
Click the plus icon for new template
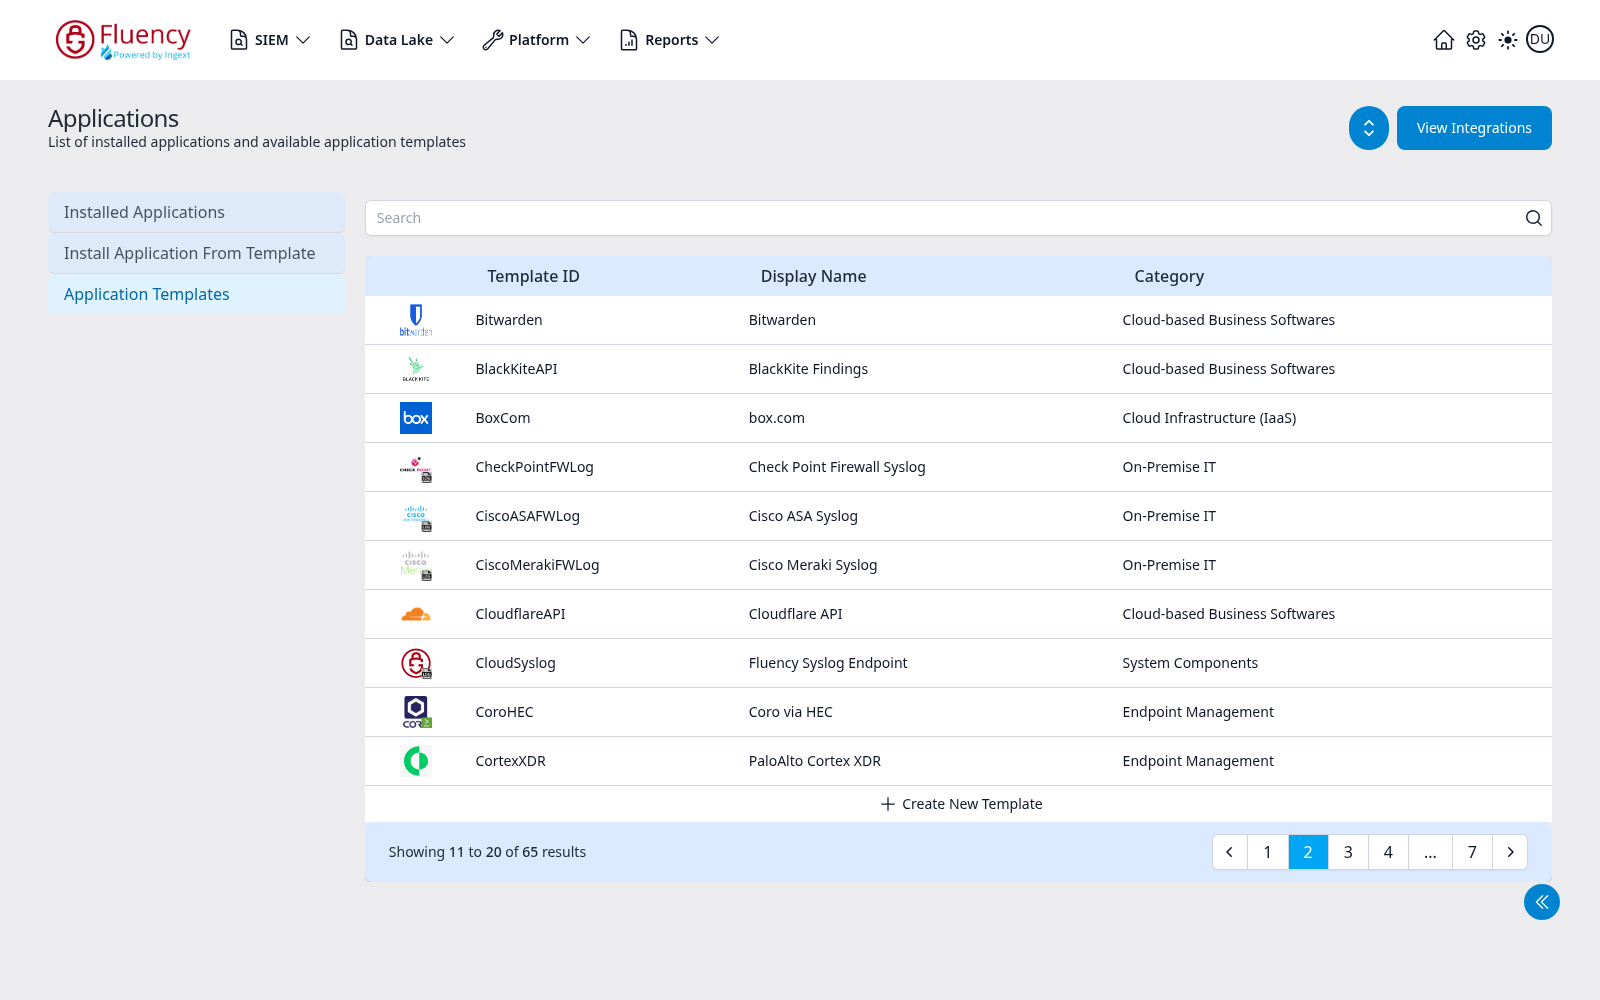coord(887,804)
